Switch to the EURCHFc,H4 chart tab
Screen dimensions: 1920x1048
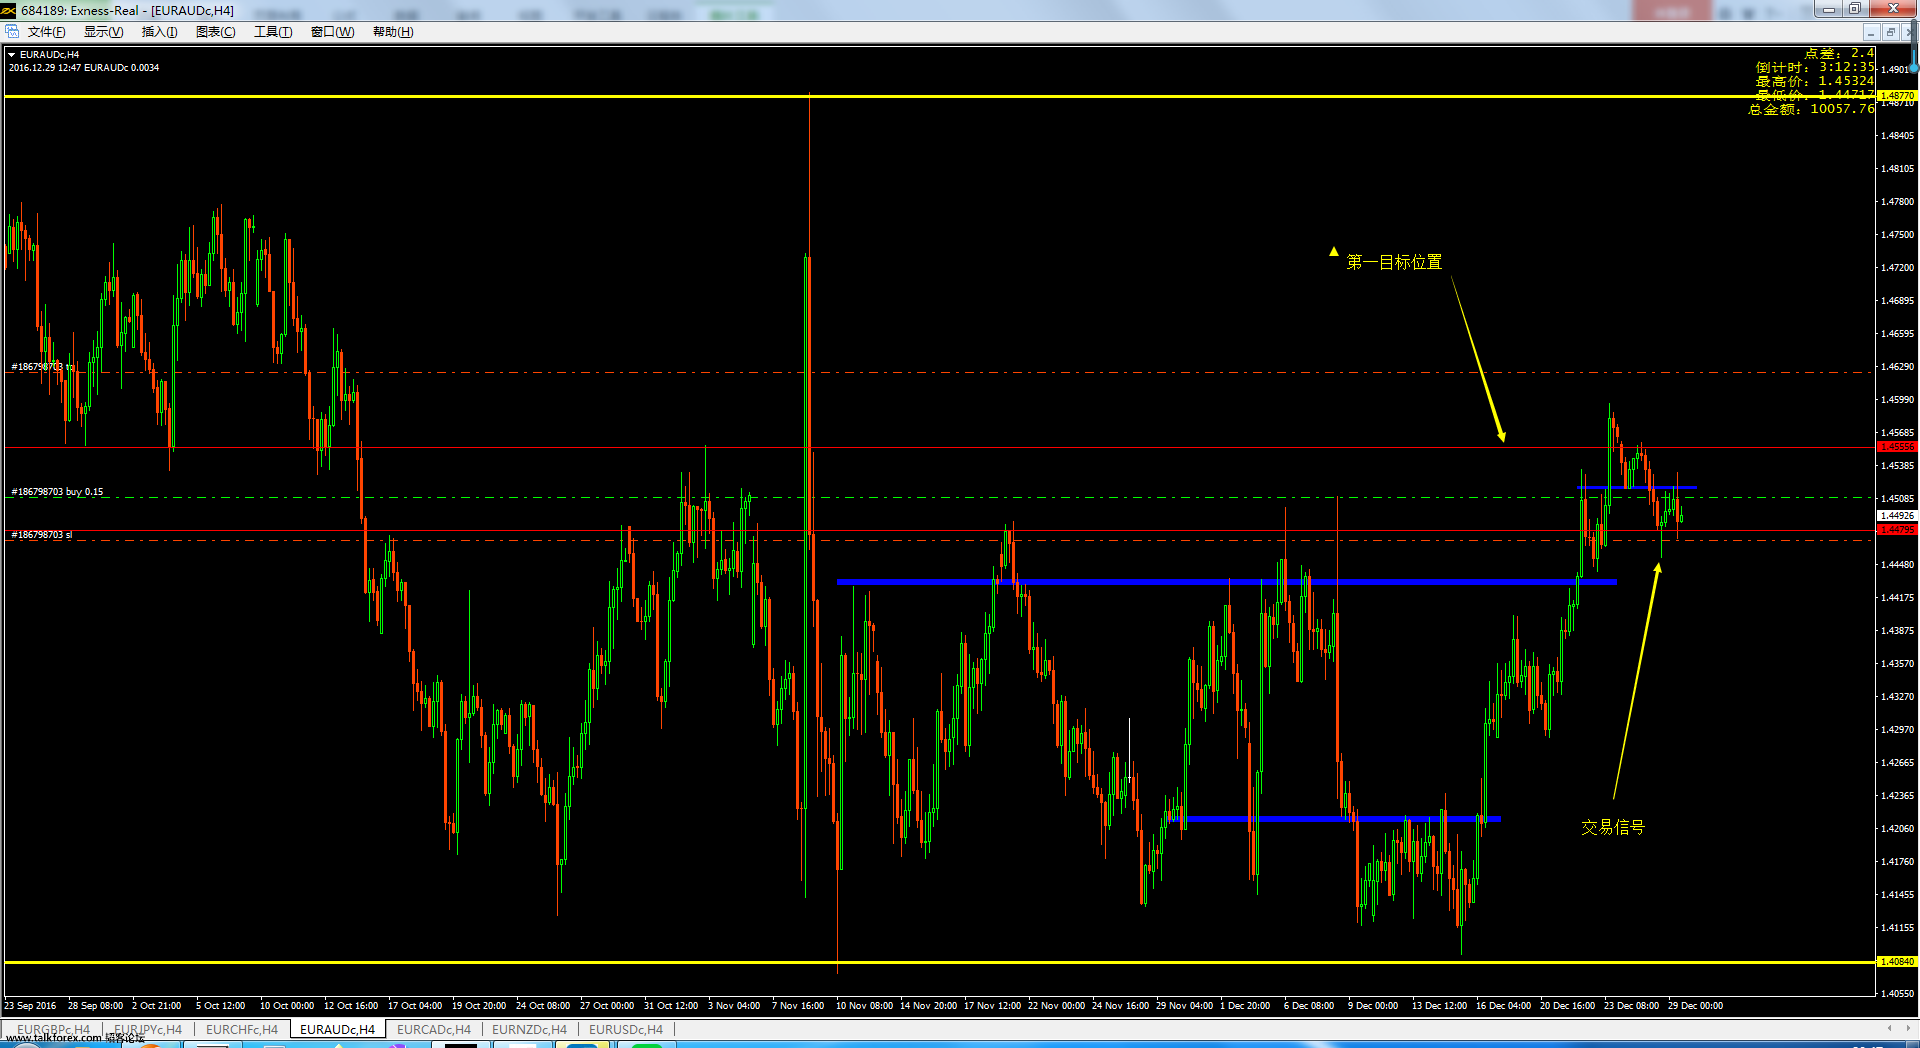[x=242, y=1029]
